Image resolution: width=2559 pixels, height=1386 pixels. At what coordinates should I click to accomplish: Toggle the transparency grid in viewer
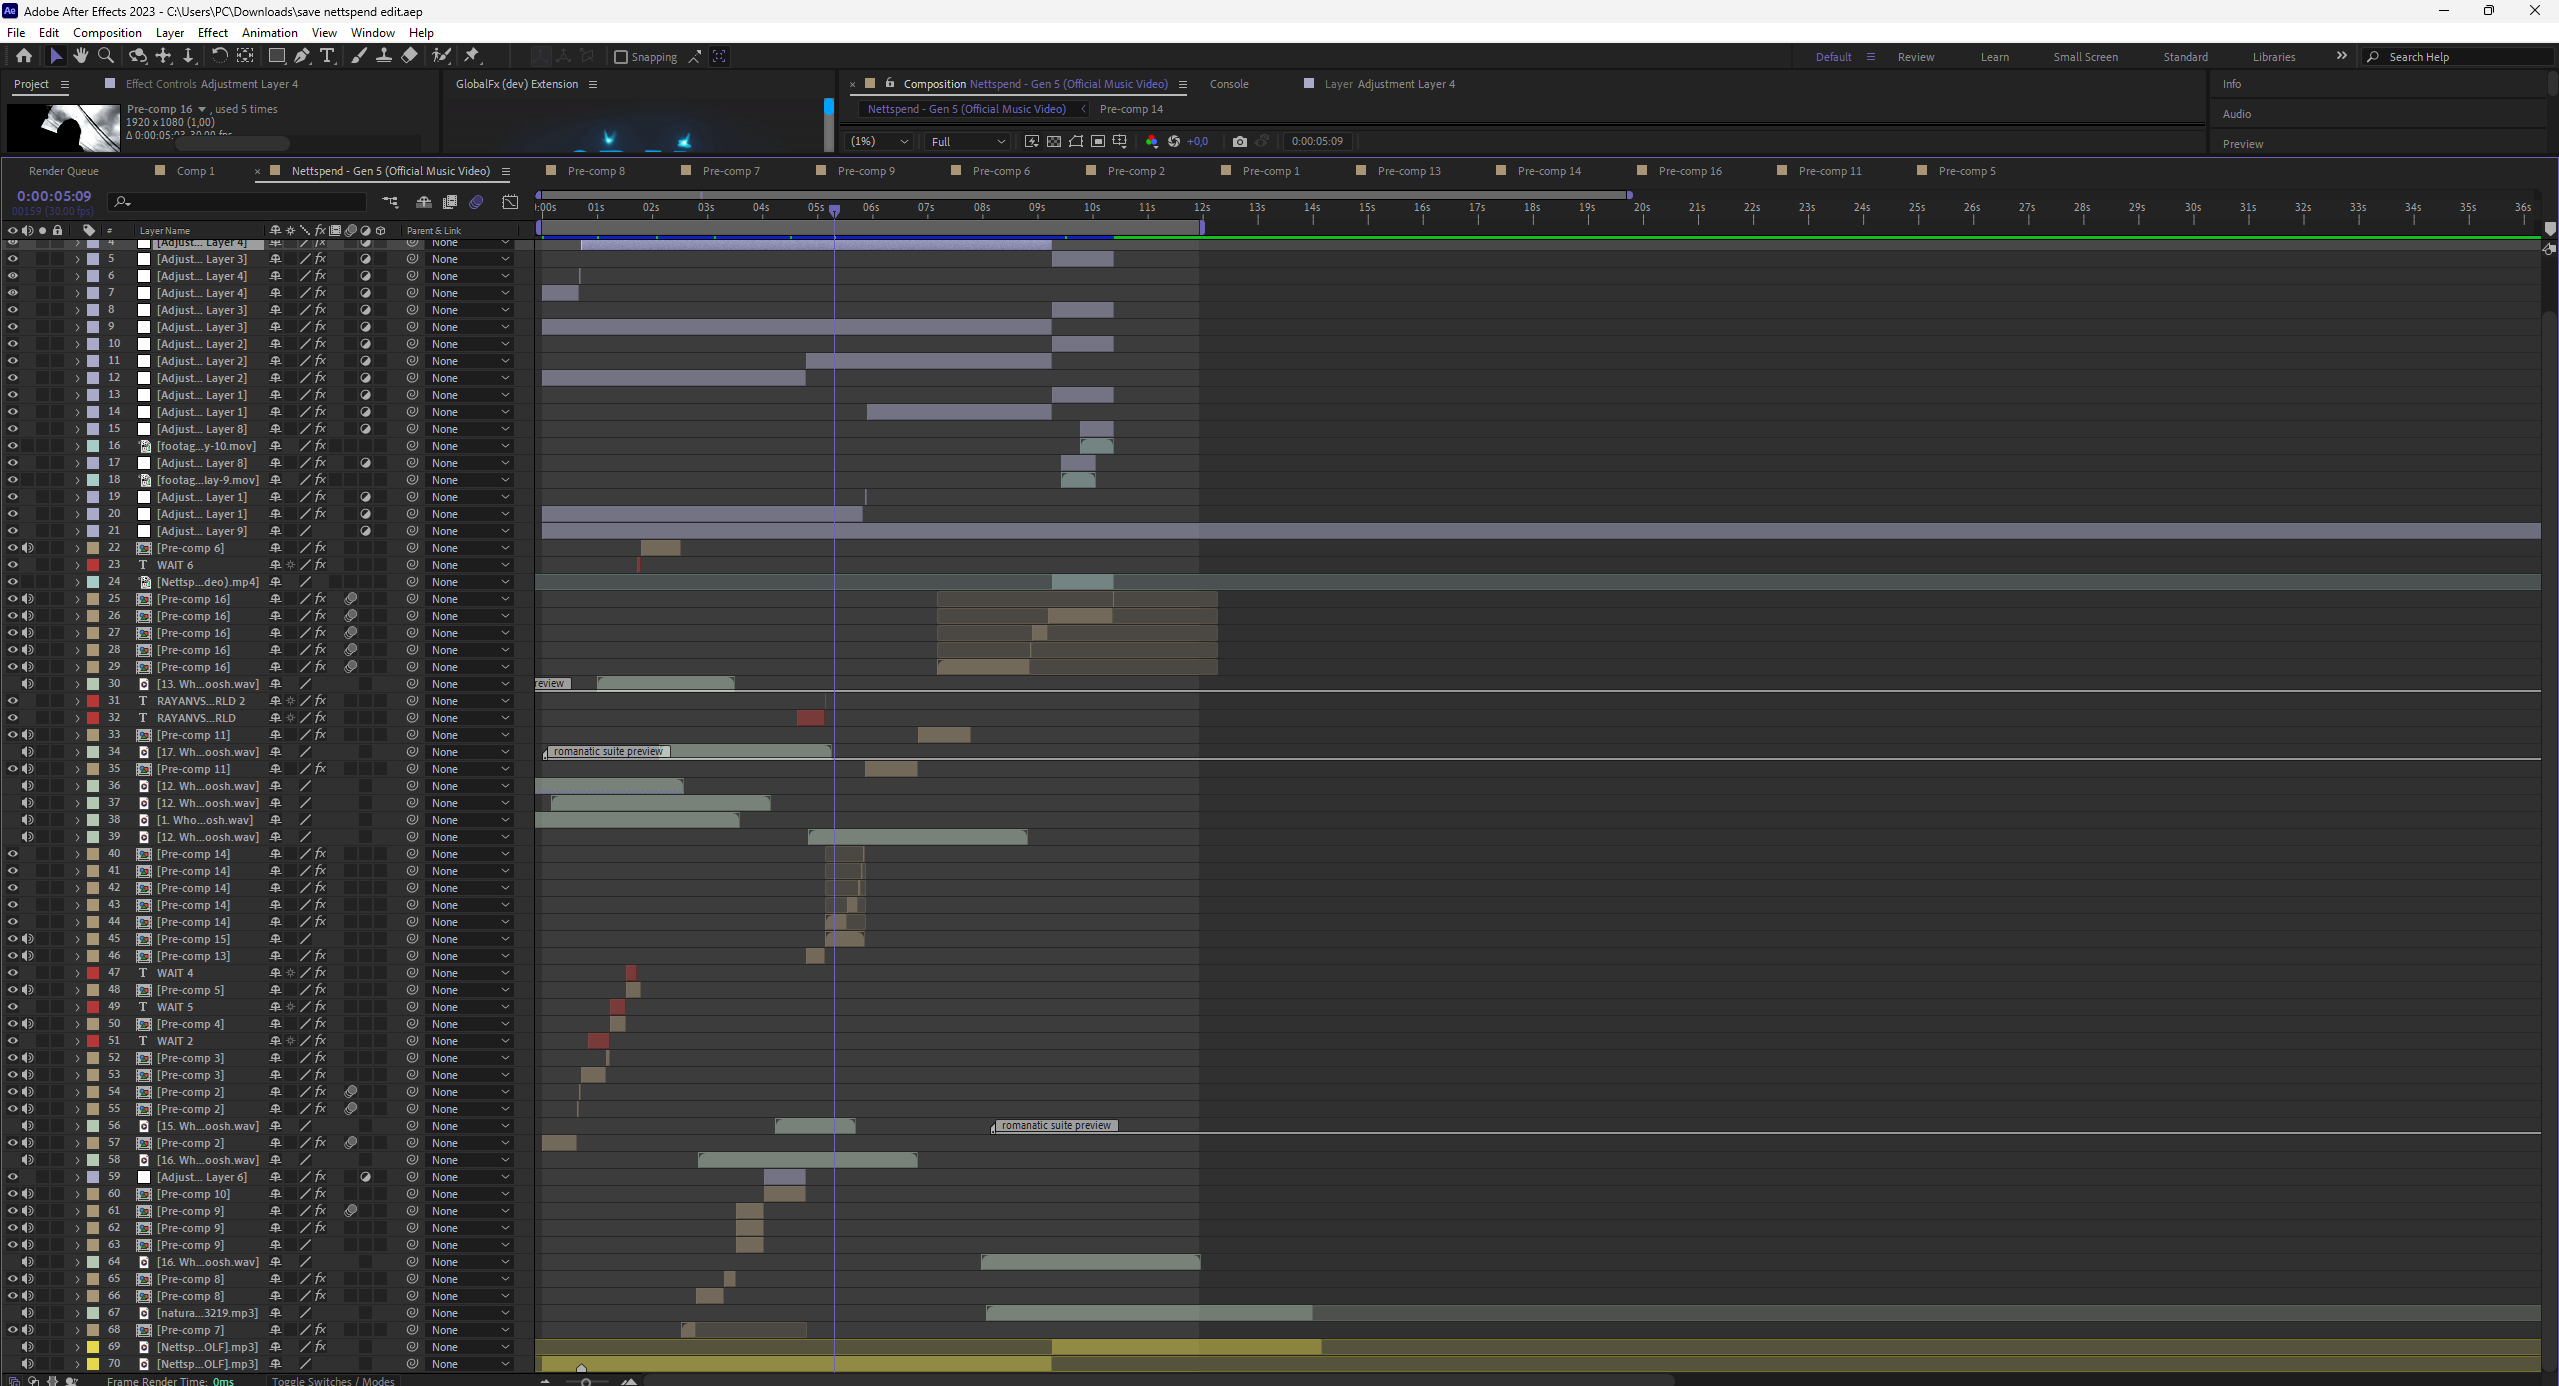(x=1054, y=141)
